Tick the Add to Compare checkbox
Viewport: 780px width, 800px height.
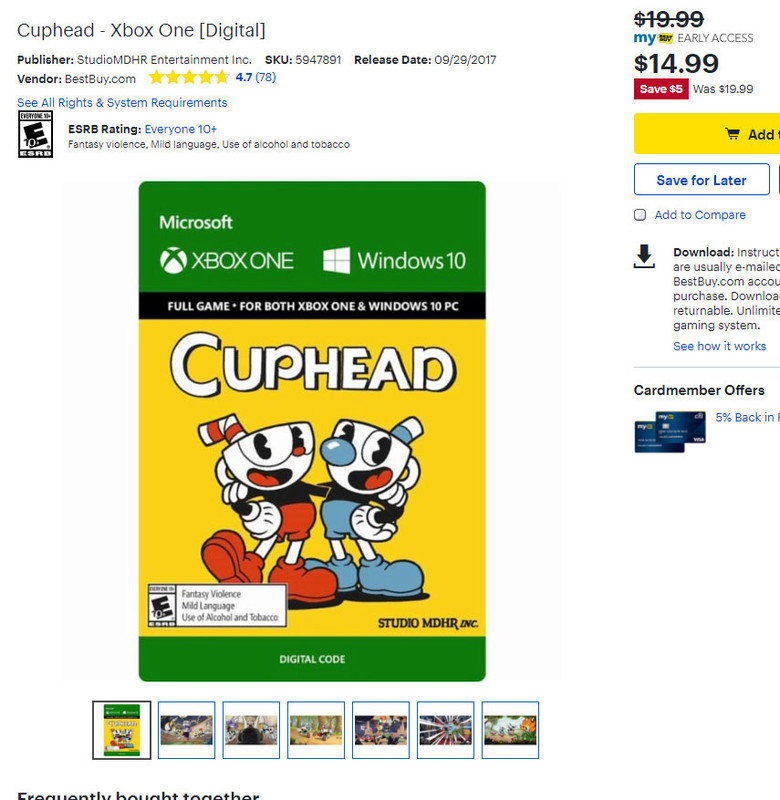pyautogui.click(x=640, y=215)
